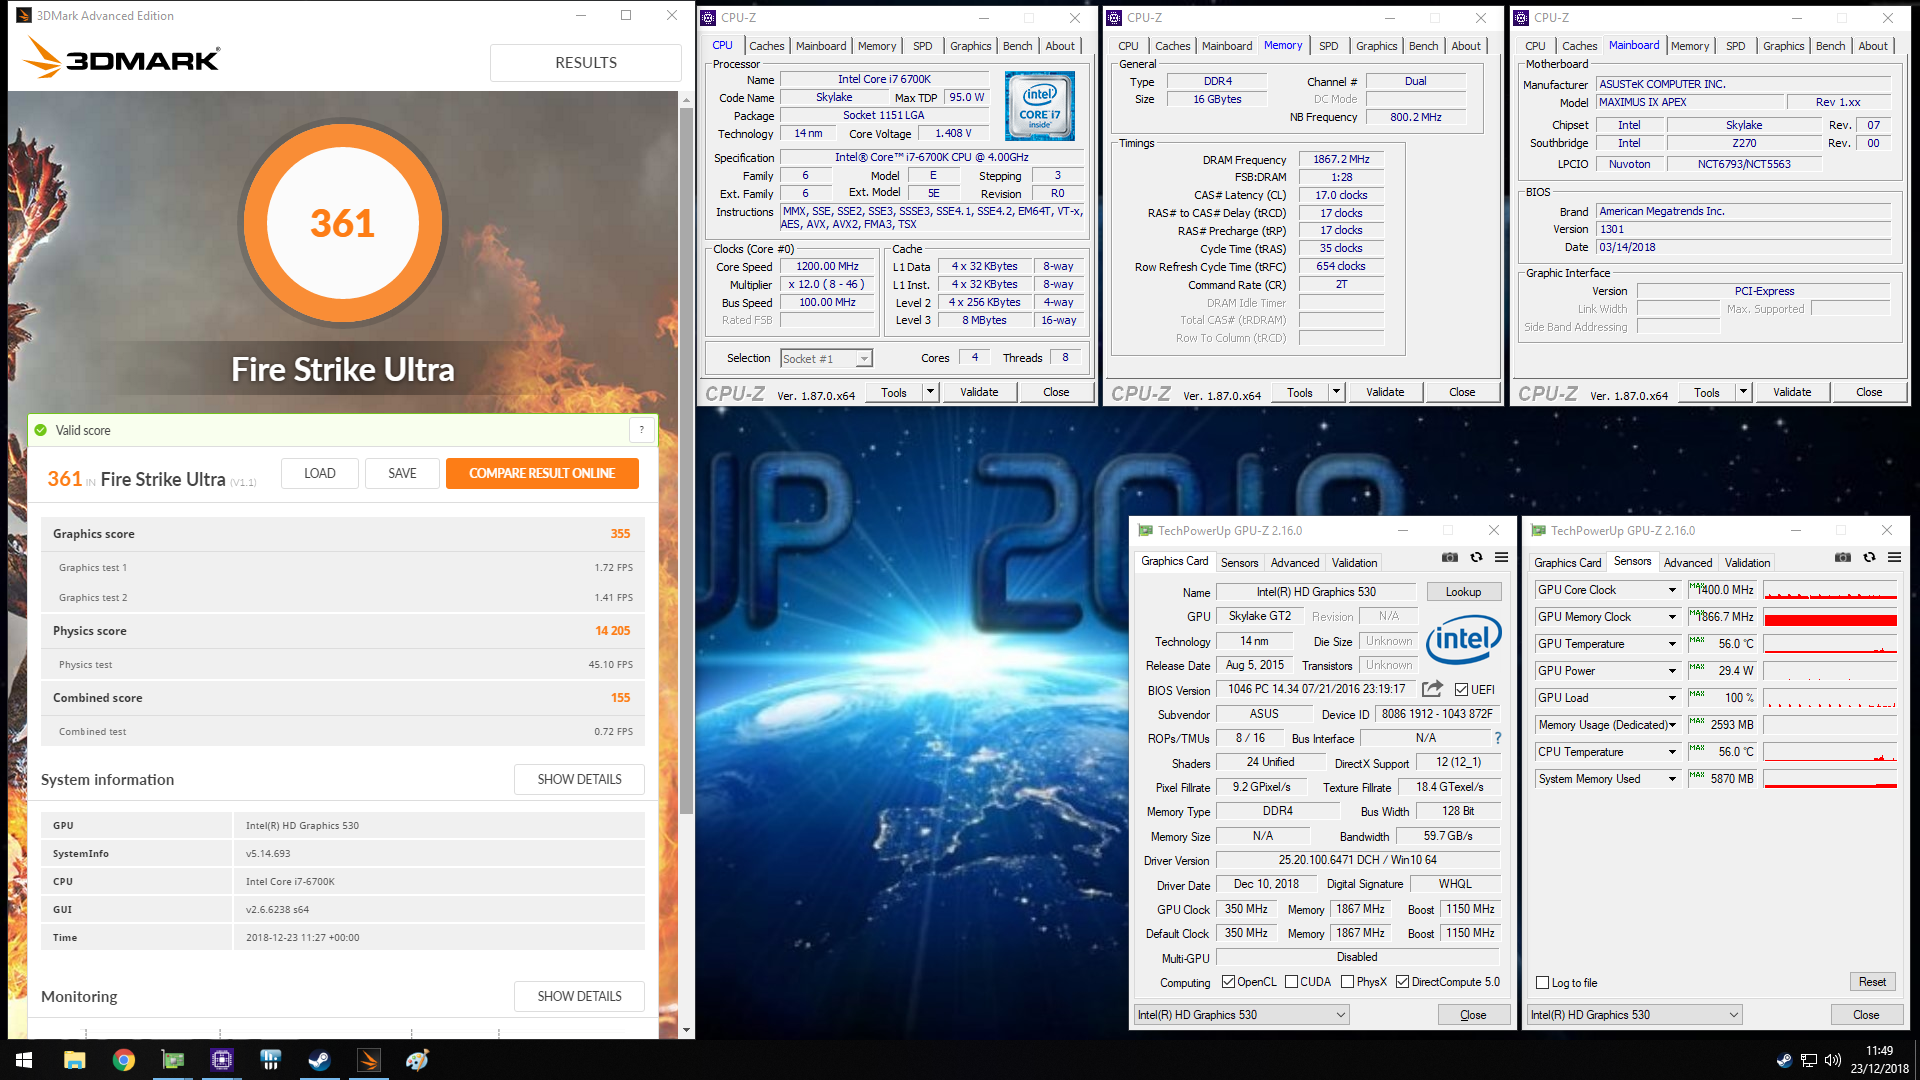Click Bus Interface question mark in GPU-Z
Viewport: 1920px width, 1080px height.
pyautogui.click(x=1497, y=738)
